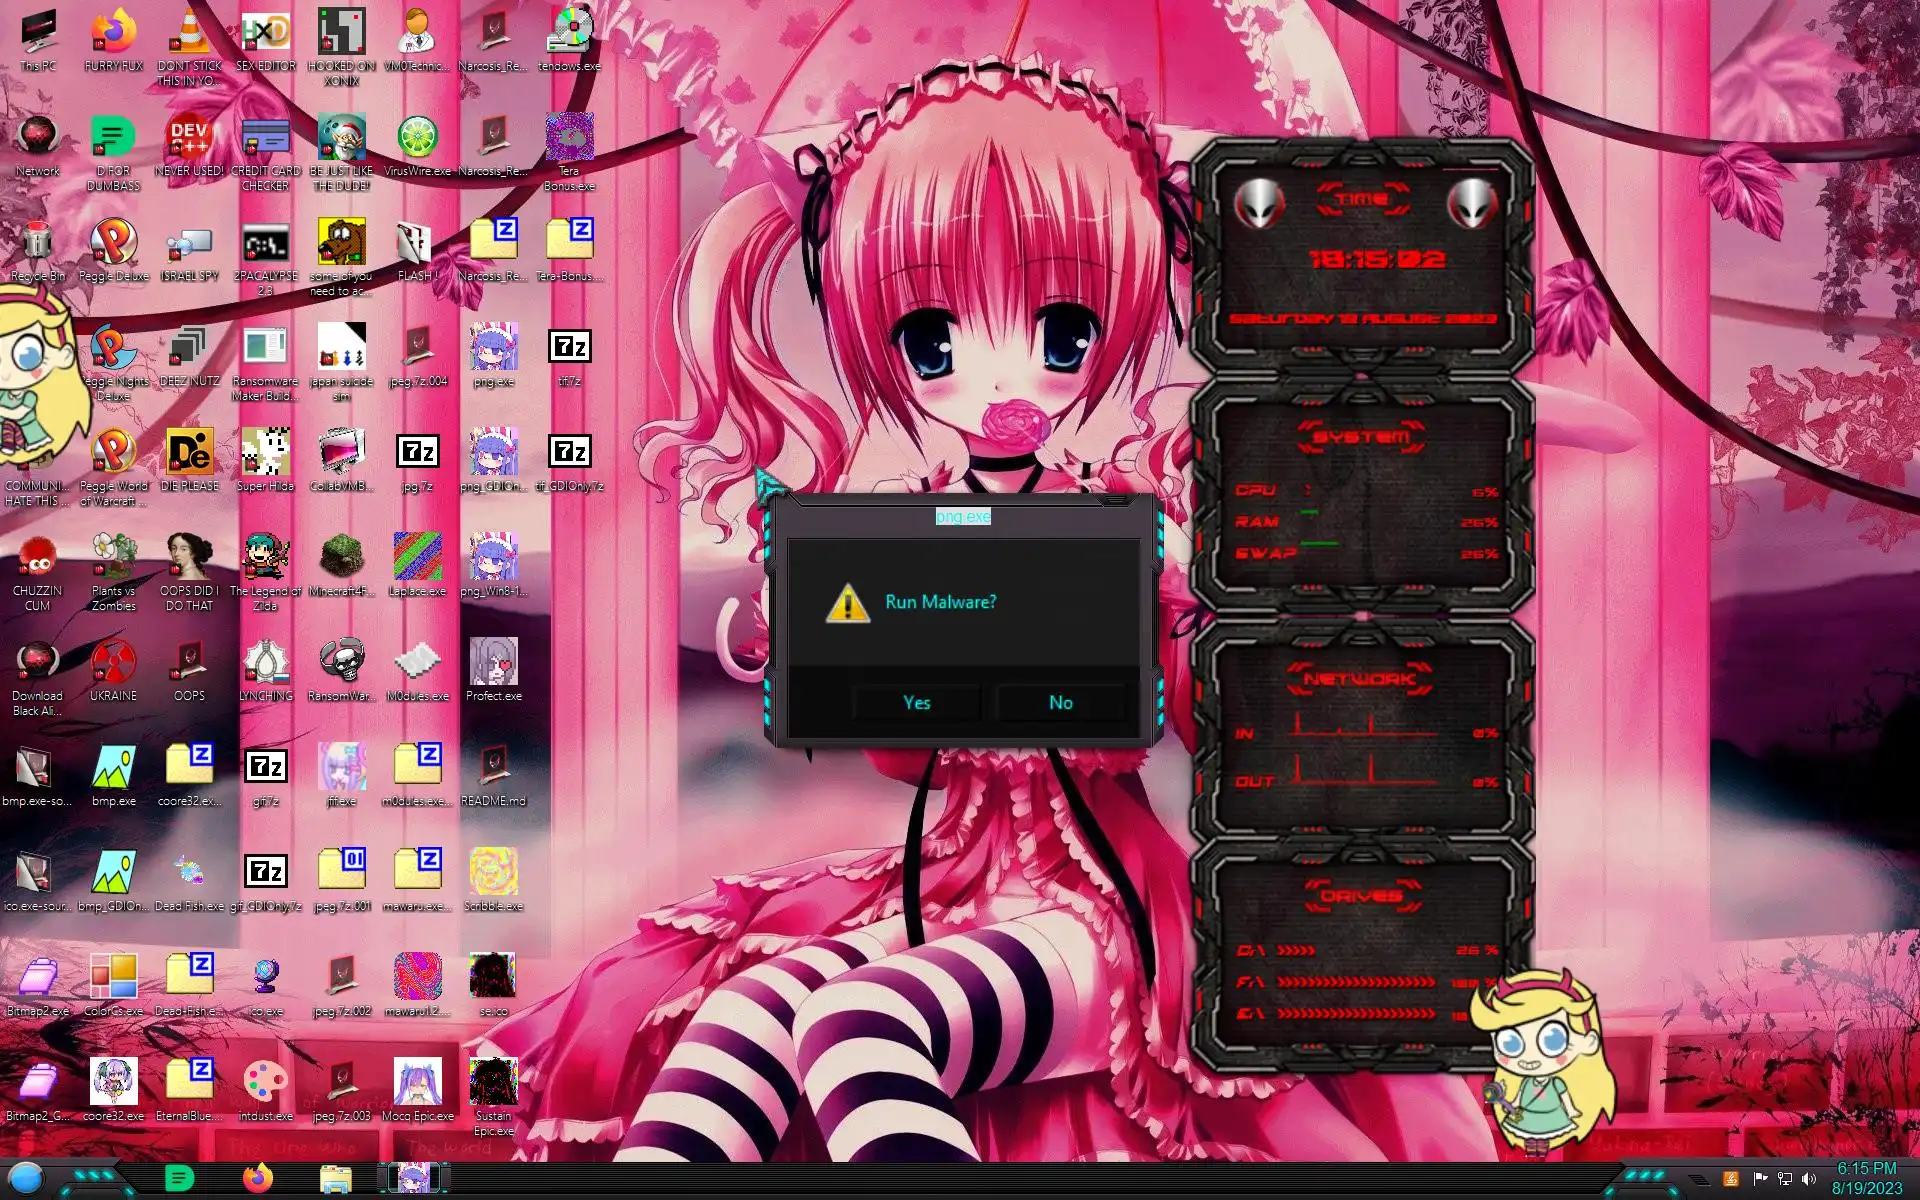
Task: Click the green notes app on the taskbar
Action: pos(179,1178)
